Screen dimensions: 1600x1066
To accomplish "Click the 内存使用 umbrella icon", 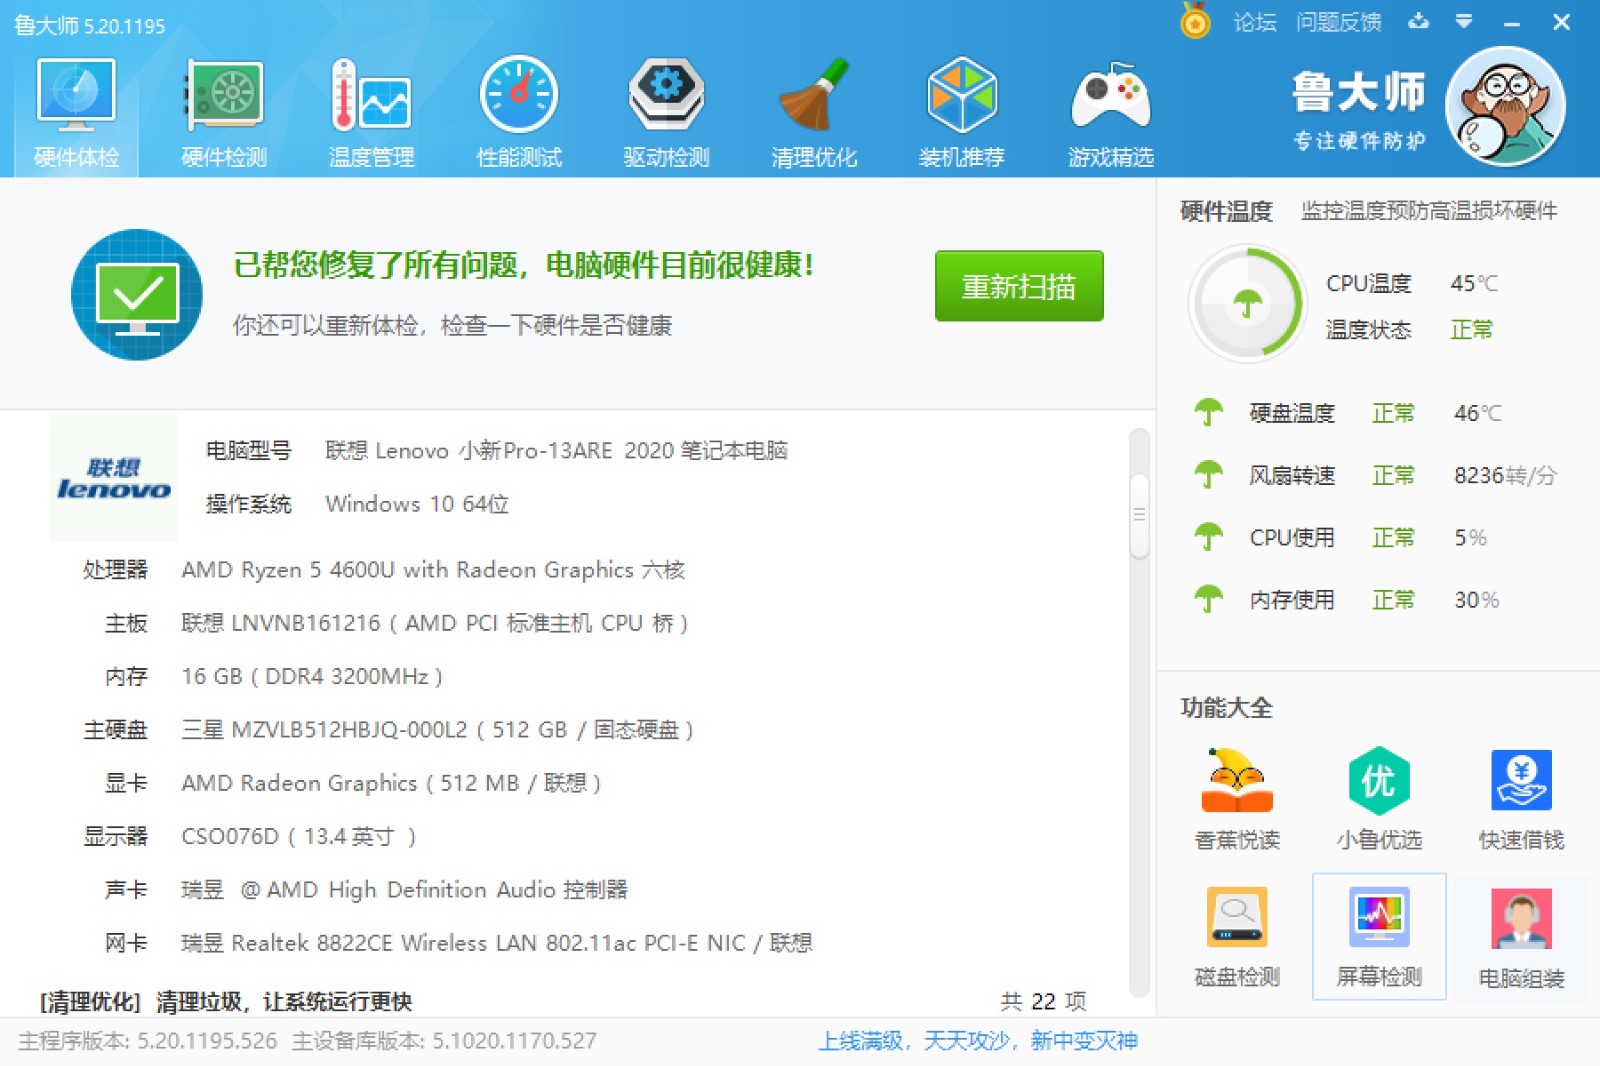I will point(1209,599).
